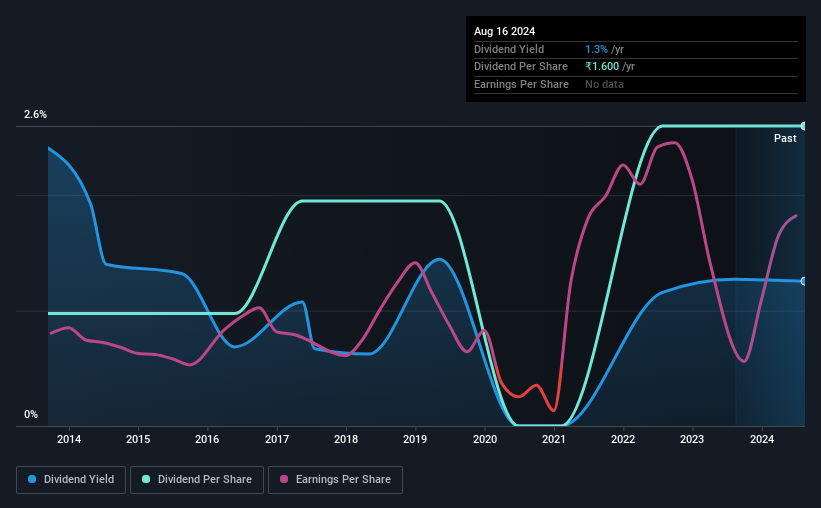Image resolution: width=821 pixels, height=508 pixels.
Task: Click the Aug 16 2024 tooltip date
Action: coord(504,31)
